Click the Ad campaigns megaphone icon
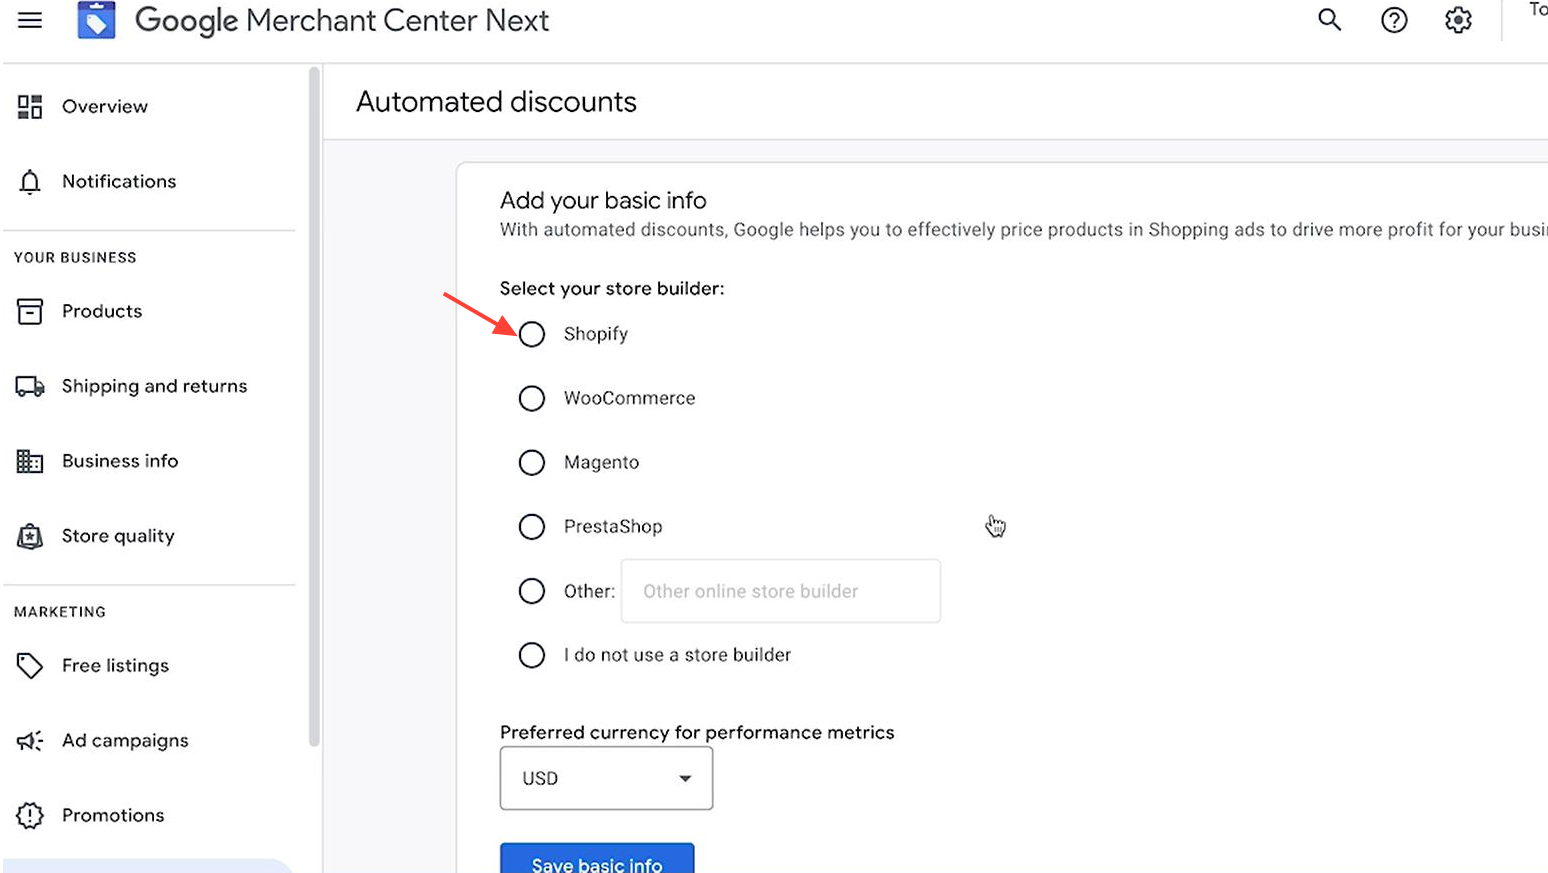Screen dimensions: 1548x873 click(30, 741)
